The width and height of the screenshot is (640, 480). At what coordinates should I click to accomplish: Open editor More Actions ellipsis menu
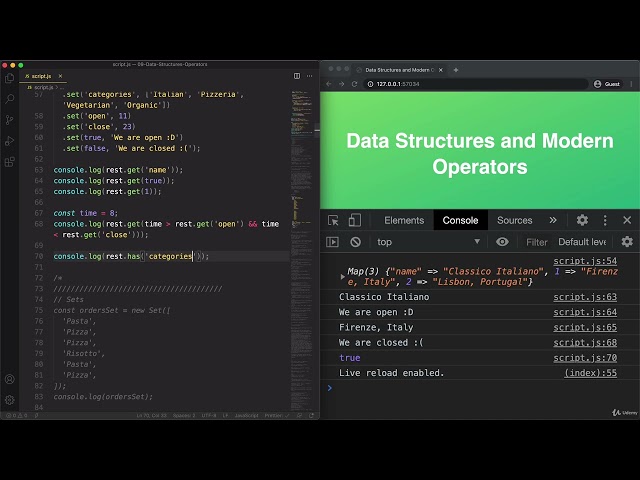pos(309,76)
